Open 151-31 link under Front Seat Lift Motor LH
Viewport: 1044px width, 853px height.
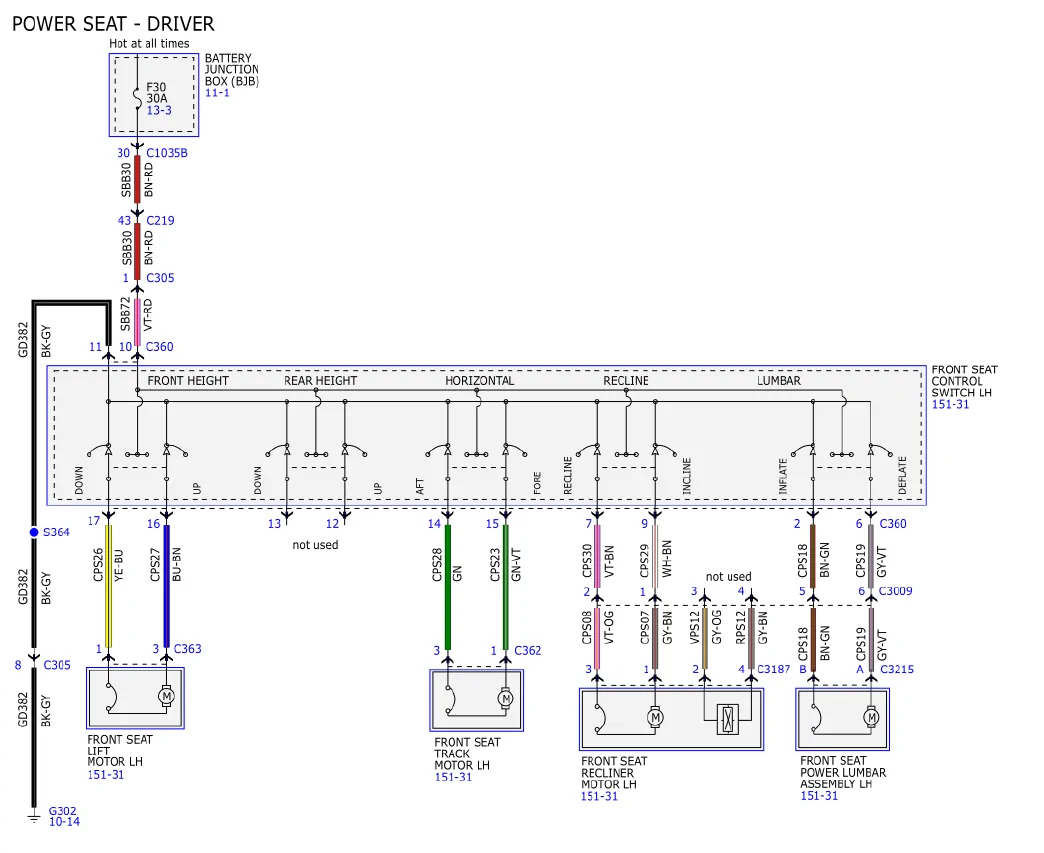tap(106, 774)
